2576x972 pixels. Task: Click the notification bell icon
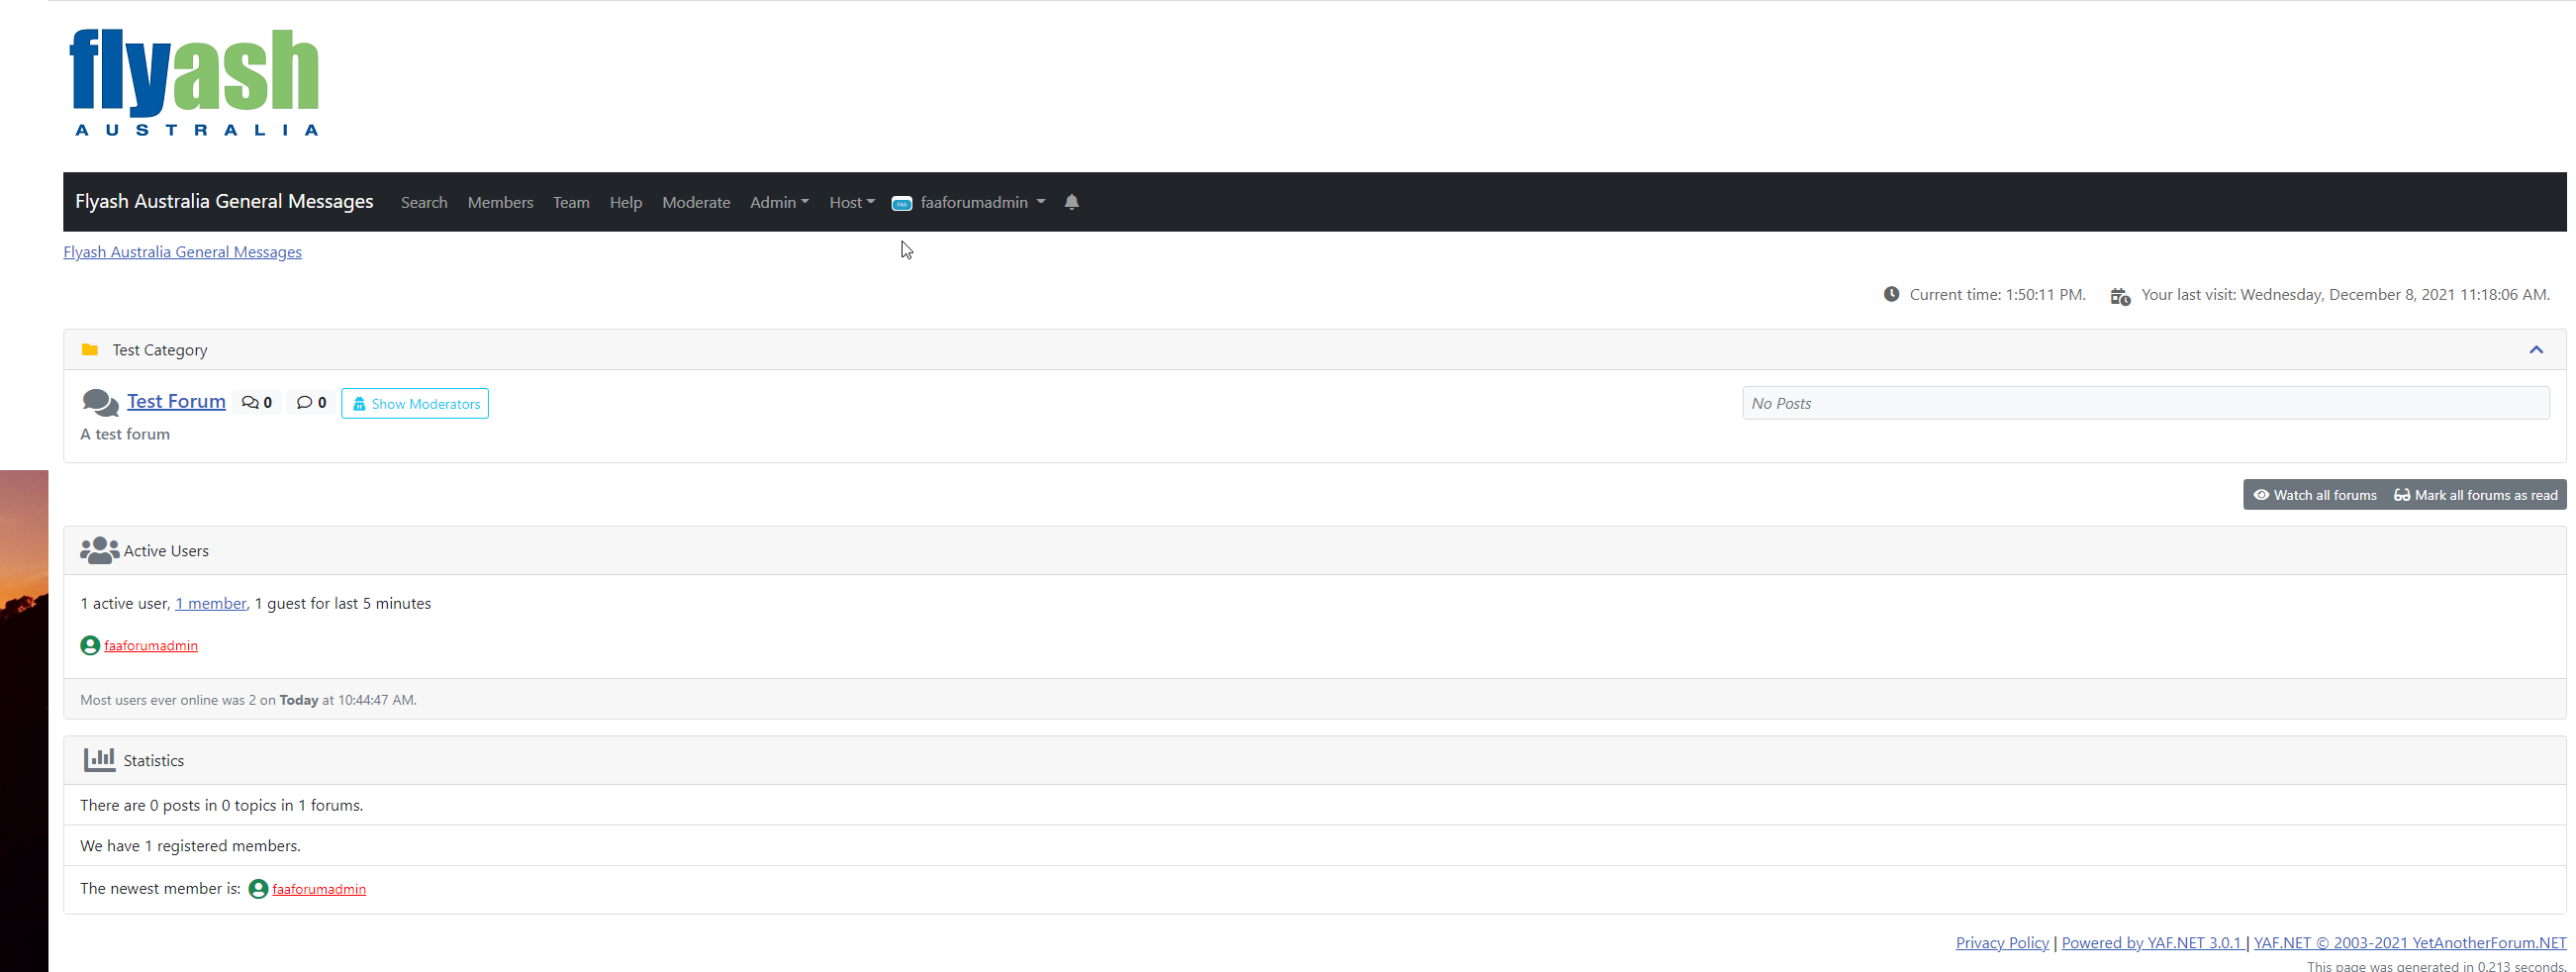tap(1071, 202)
